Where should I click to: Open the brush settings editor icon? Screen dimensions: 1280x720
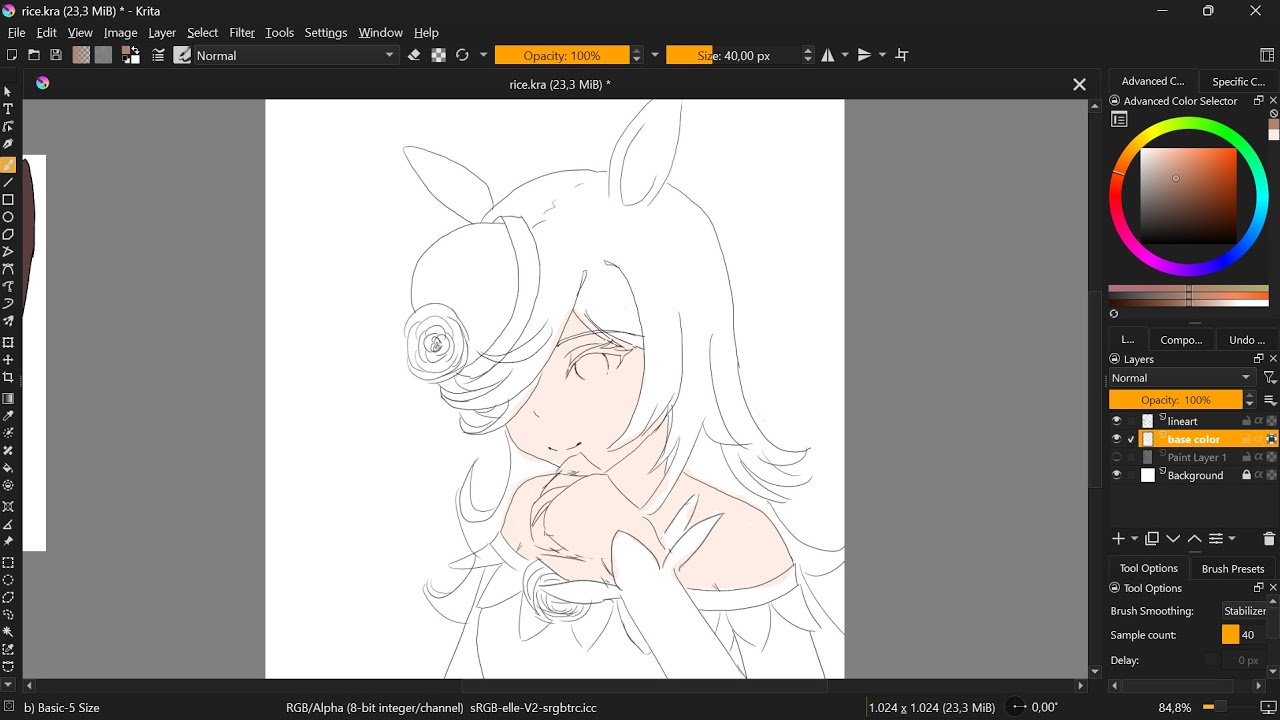pos(158,56)
